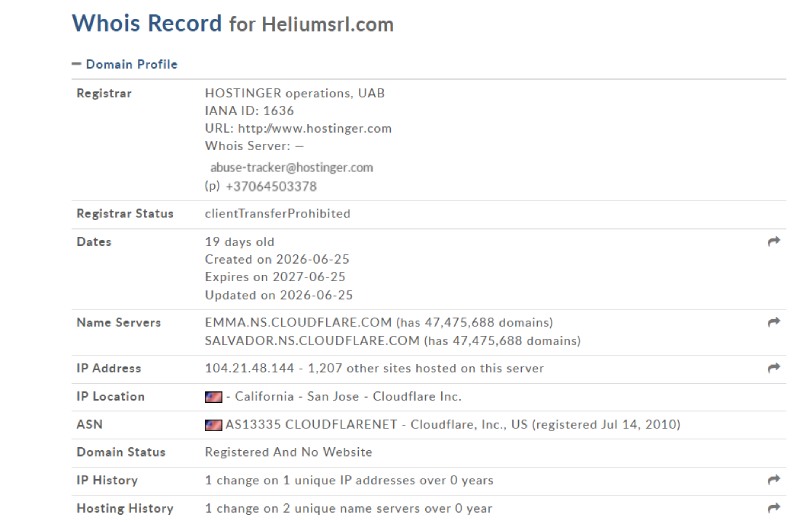Viewport: 800px width, 524px height.
Task: Open share arrow in IP Address row
Action: (774, 368)
